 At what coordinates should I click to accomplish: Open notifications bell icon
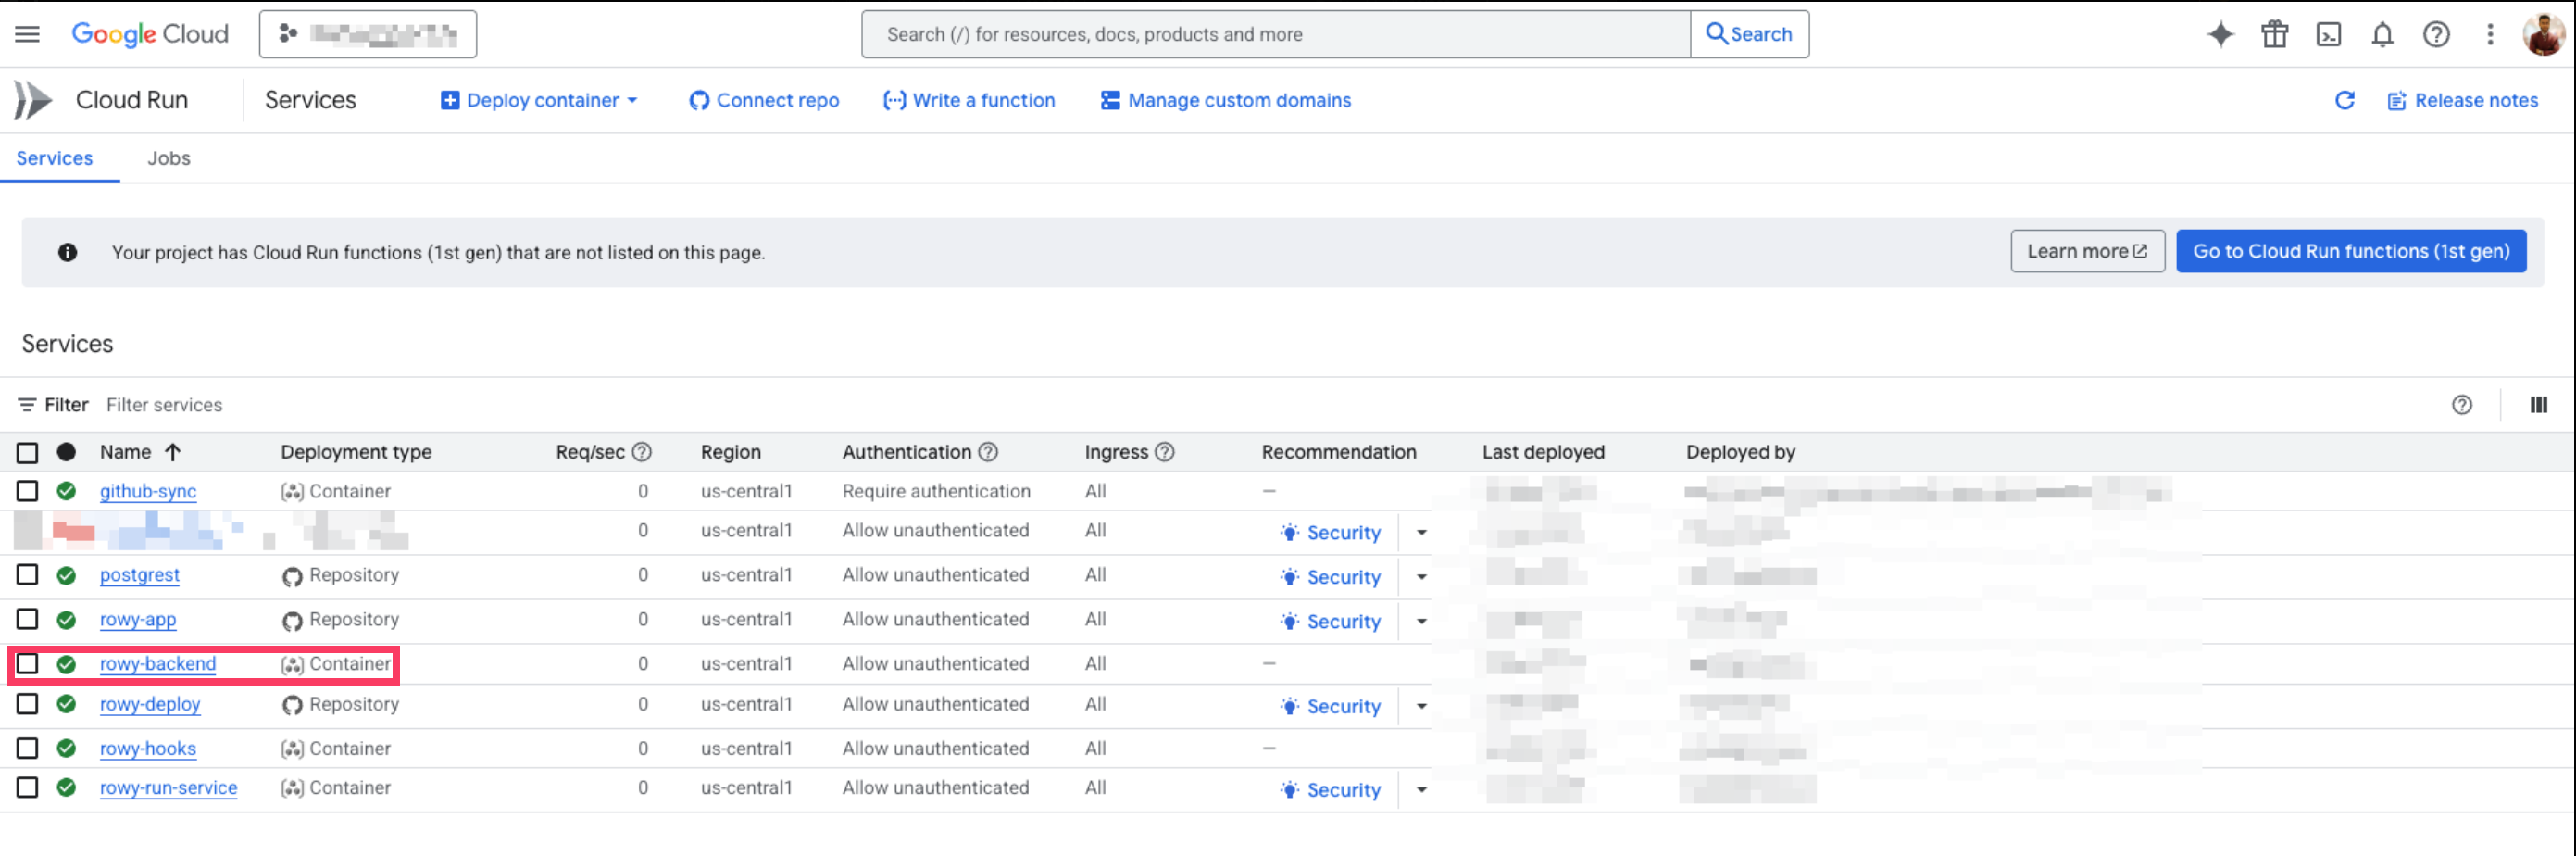2382,34
